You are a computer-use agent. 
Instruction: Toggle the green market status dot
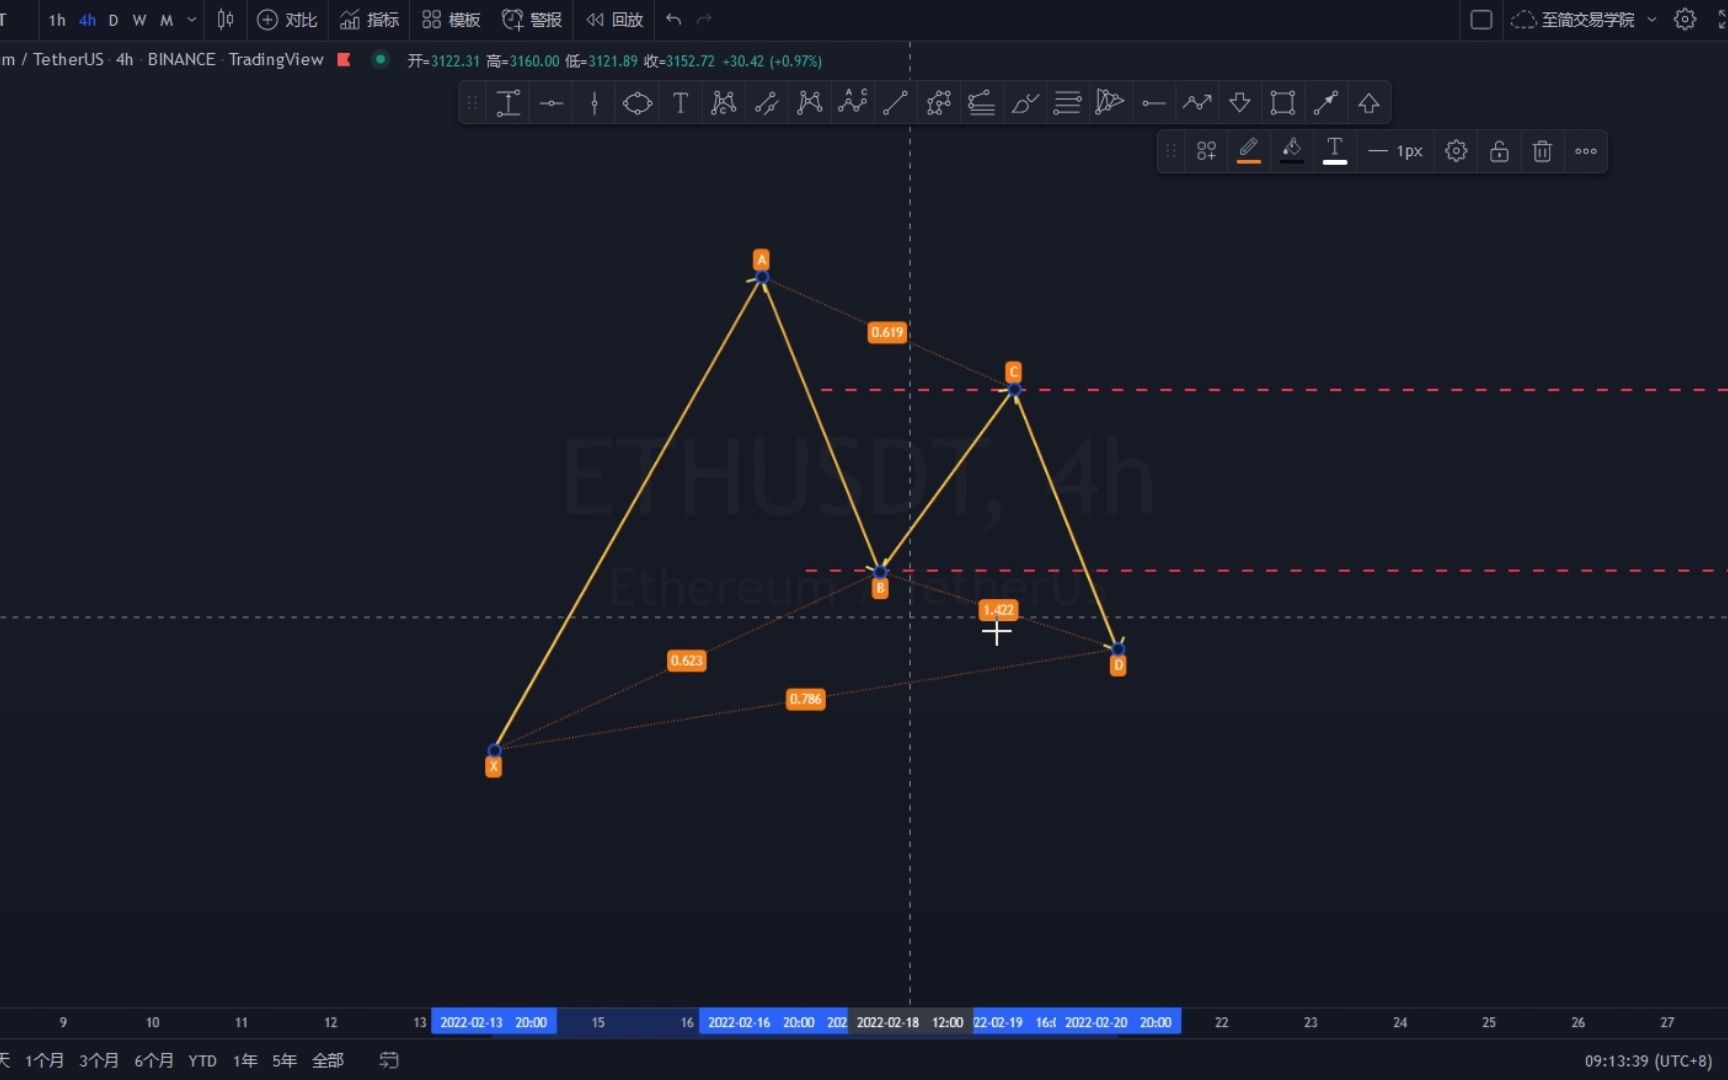pos(380,59)
